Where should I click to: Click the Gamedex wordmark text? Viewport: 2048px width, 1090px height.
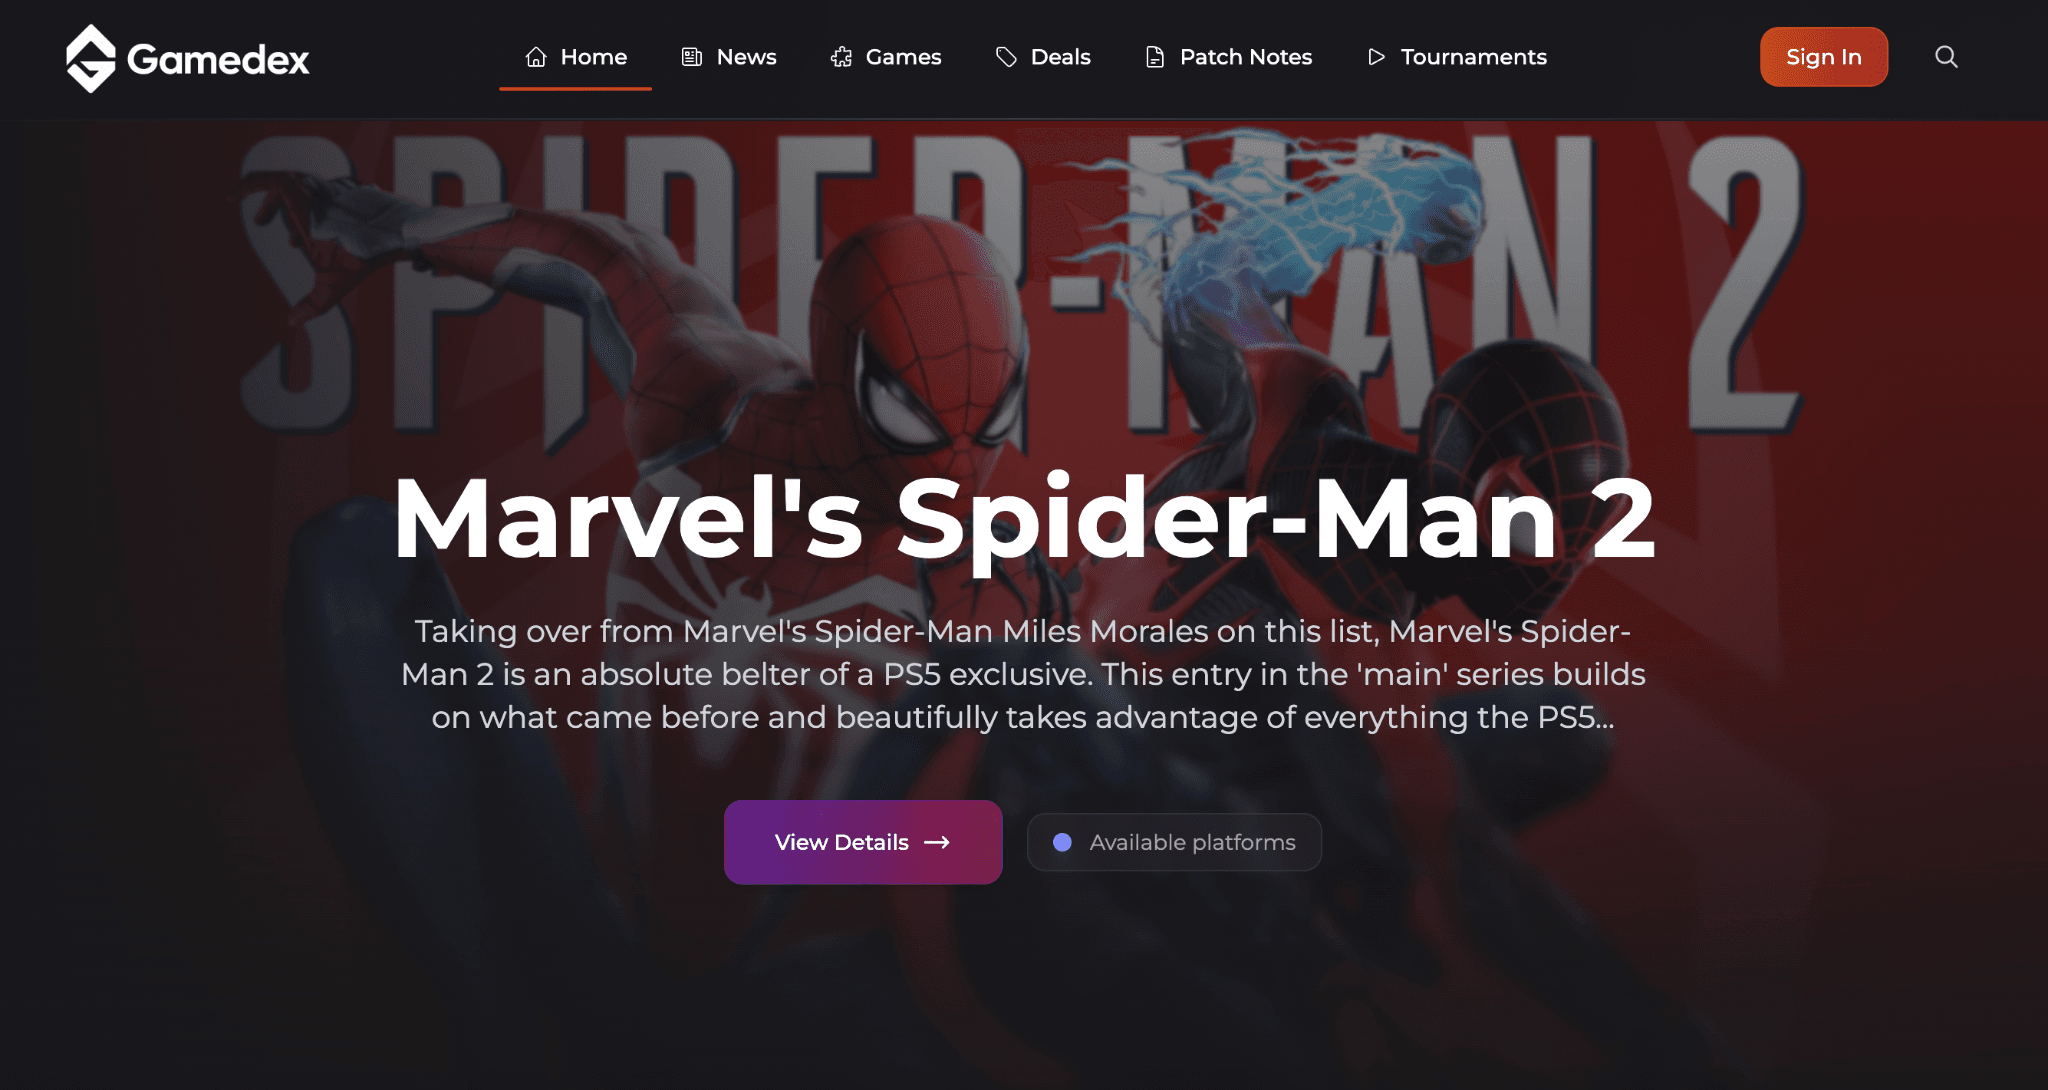pyautogui.click(x=218, y=60)
